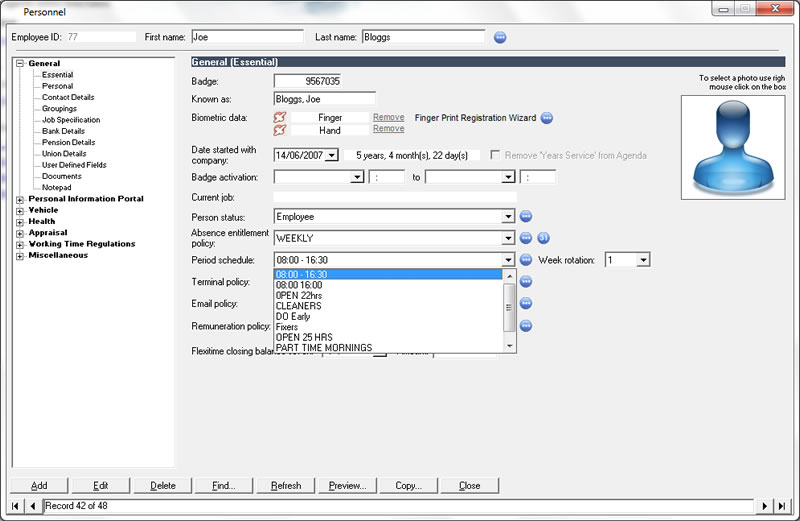Click blue icon beside Period schedule field
The width and height of the screenshot is (800, 521).
[526, 260]
